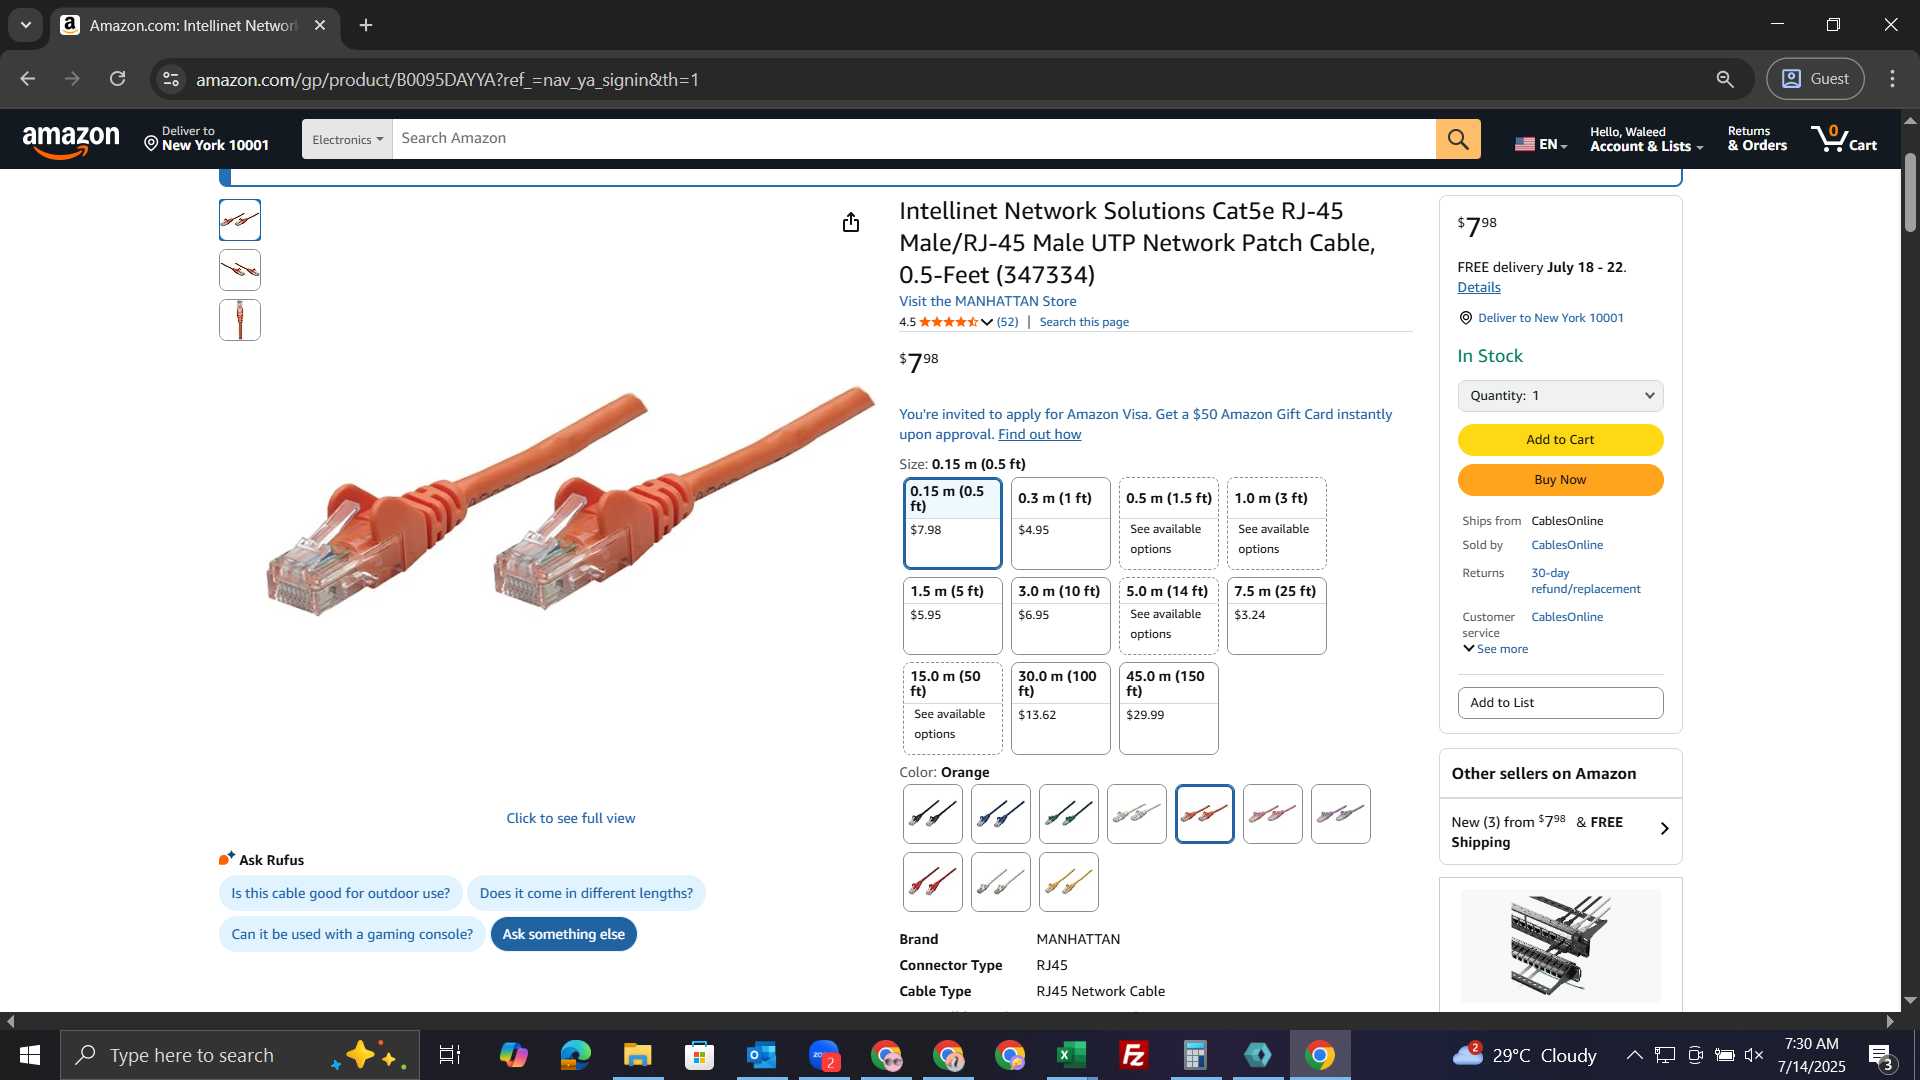Close the Amazon tab
The image size is (1920, 1080).
point(320,25)
